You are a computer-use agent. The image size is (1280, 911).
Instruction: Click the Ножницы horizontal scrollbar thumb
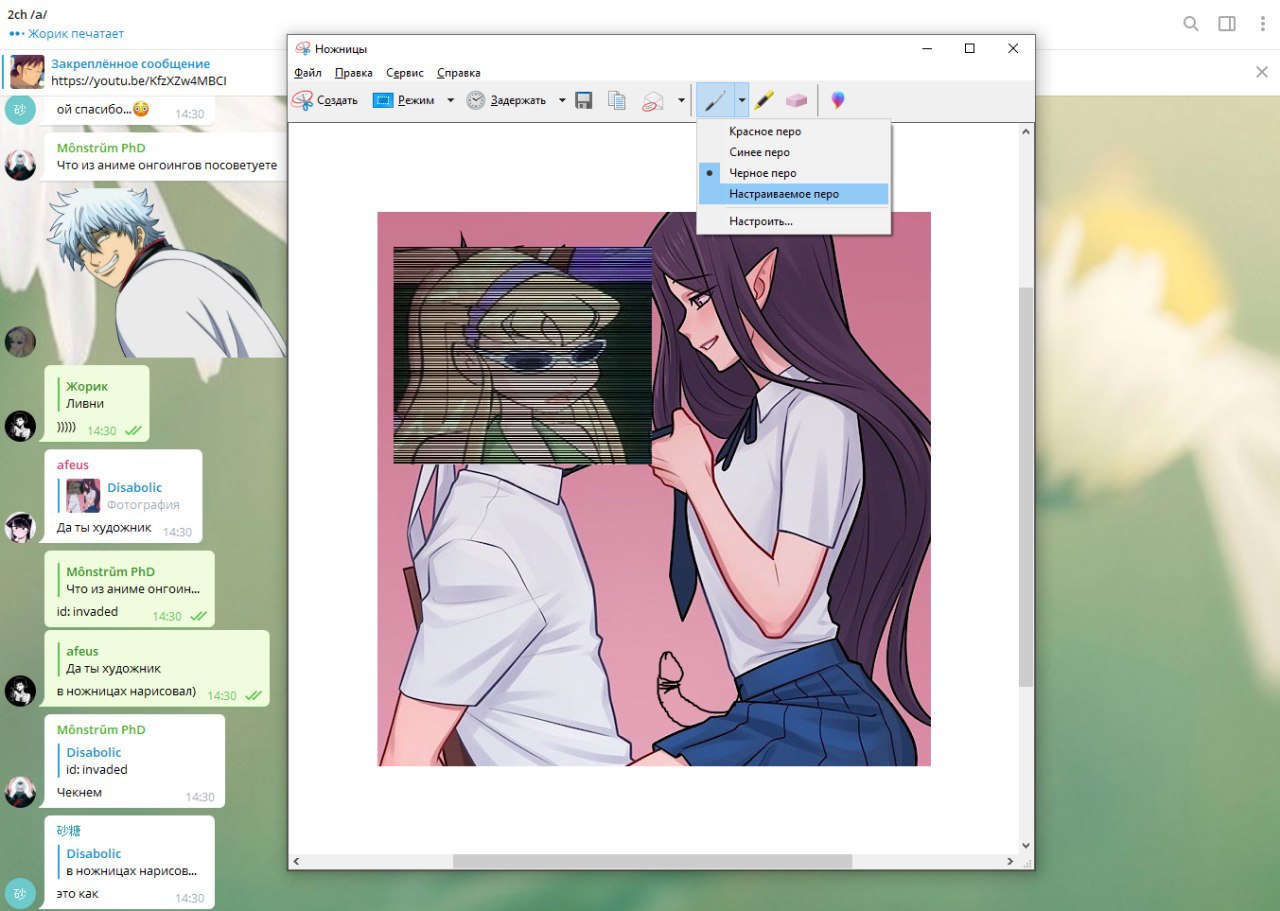click(652, 861)
